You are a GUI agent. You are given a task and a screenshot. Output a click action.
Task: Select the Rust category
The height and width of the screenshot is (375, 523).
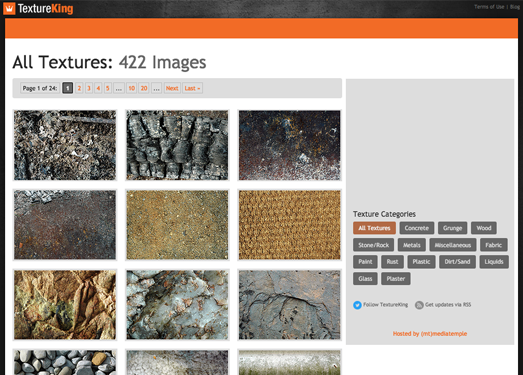coord(393,262)
